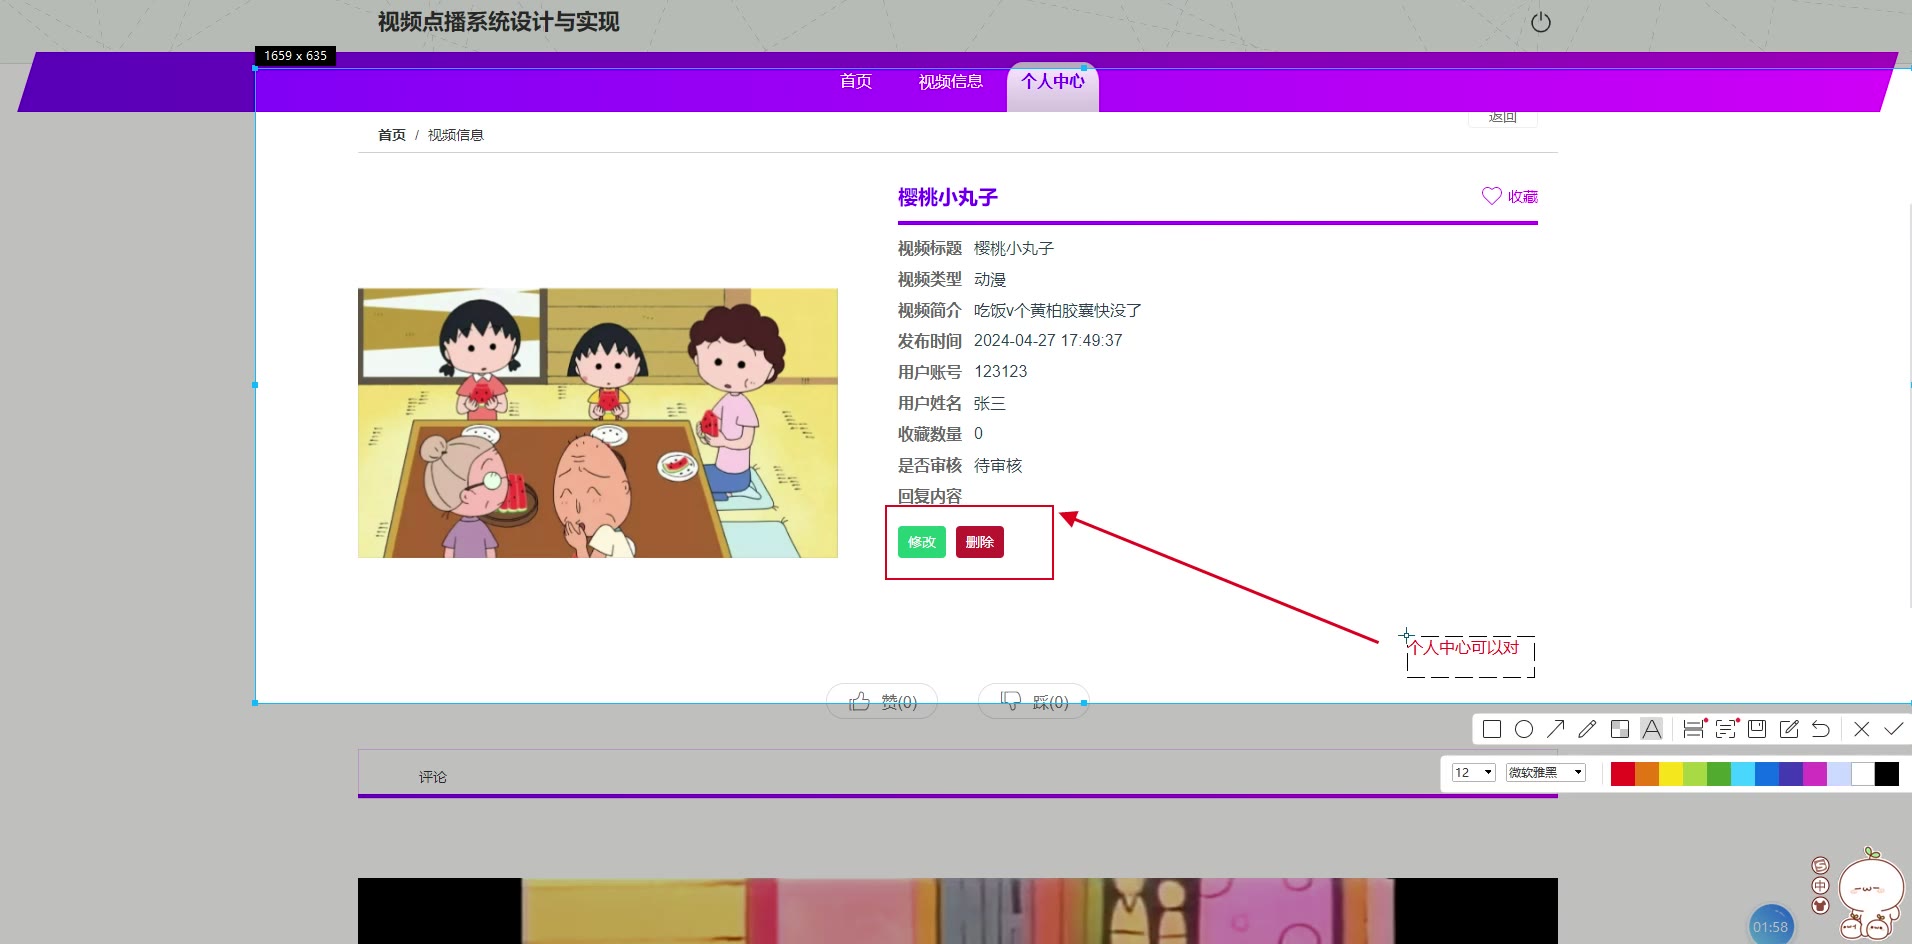The image size is (1912, 944).
Task: Pick the indigo color swatch
Action: (x=1791, y=773)
